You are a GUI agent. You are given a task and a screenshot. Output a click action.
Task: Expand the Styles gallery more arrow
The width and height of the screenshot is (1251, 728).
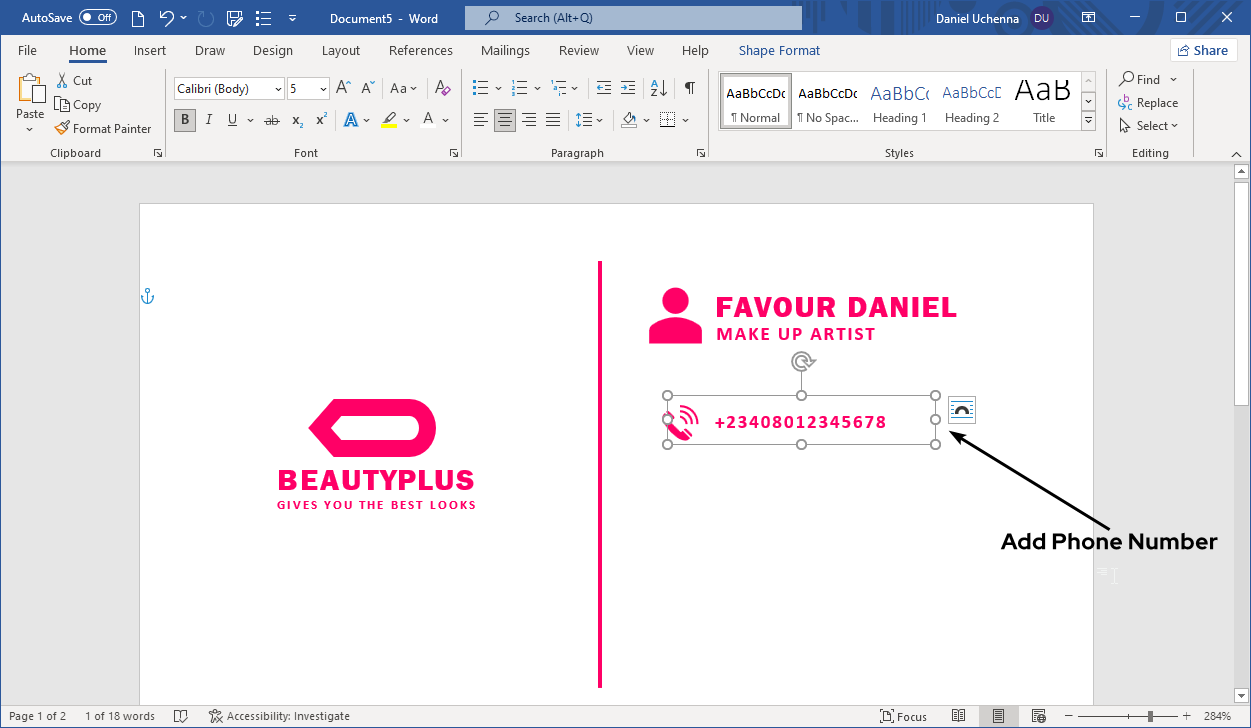[x=1089, y=121]
